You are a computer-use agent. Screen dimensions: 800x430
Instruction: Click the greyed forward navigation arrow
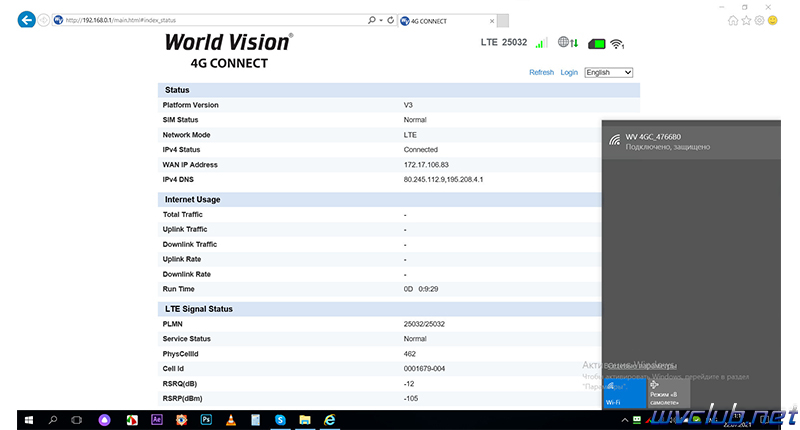point(44,20)
